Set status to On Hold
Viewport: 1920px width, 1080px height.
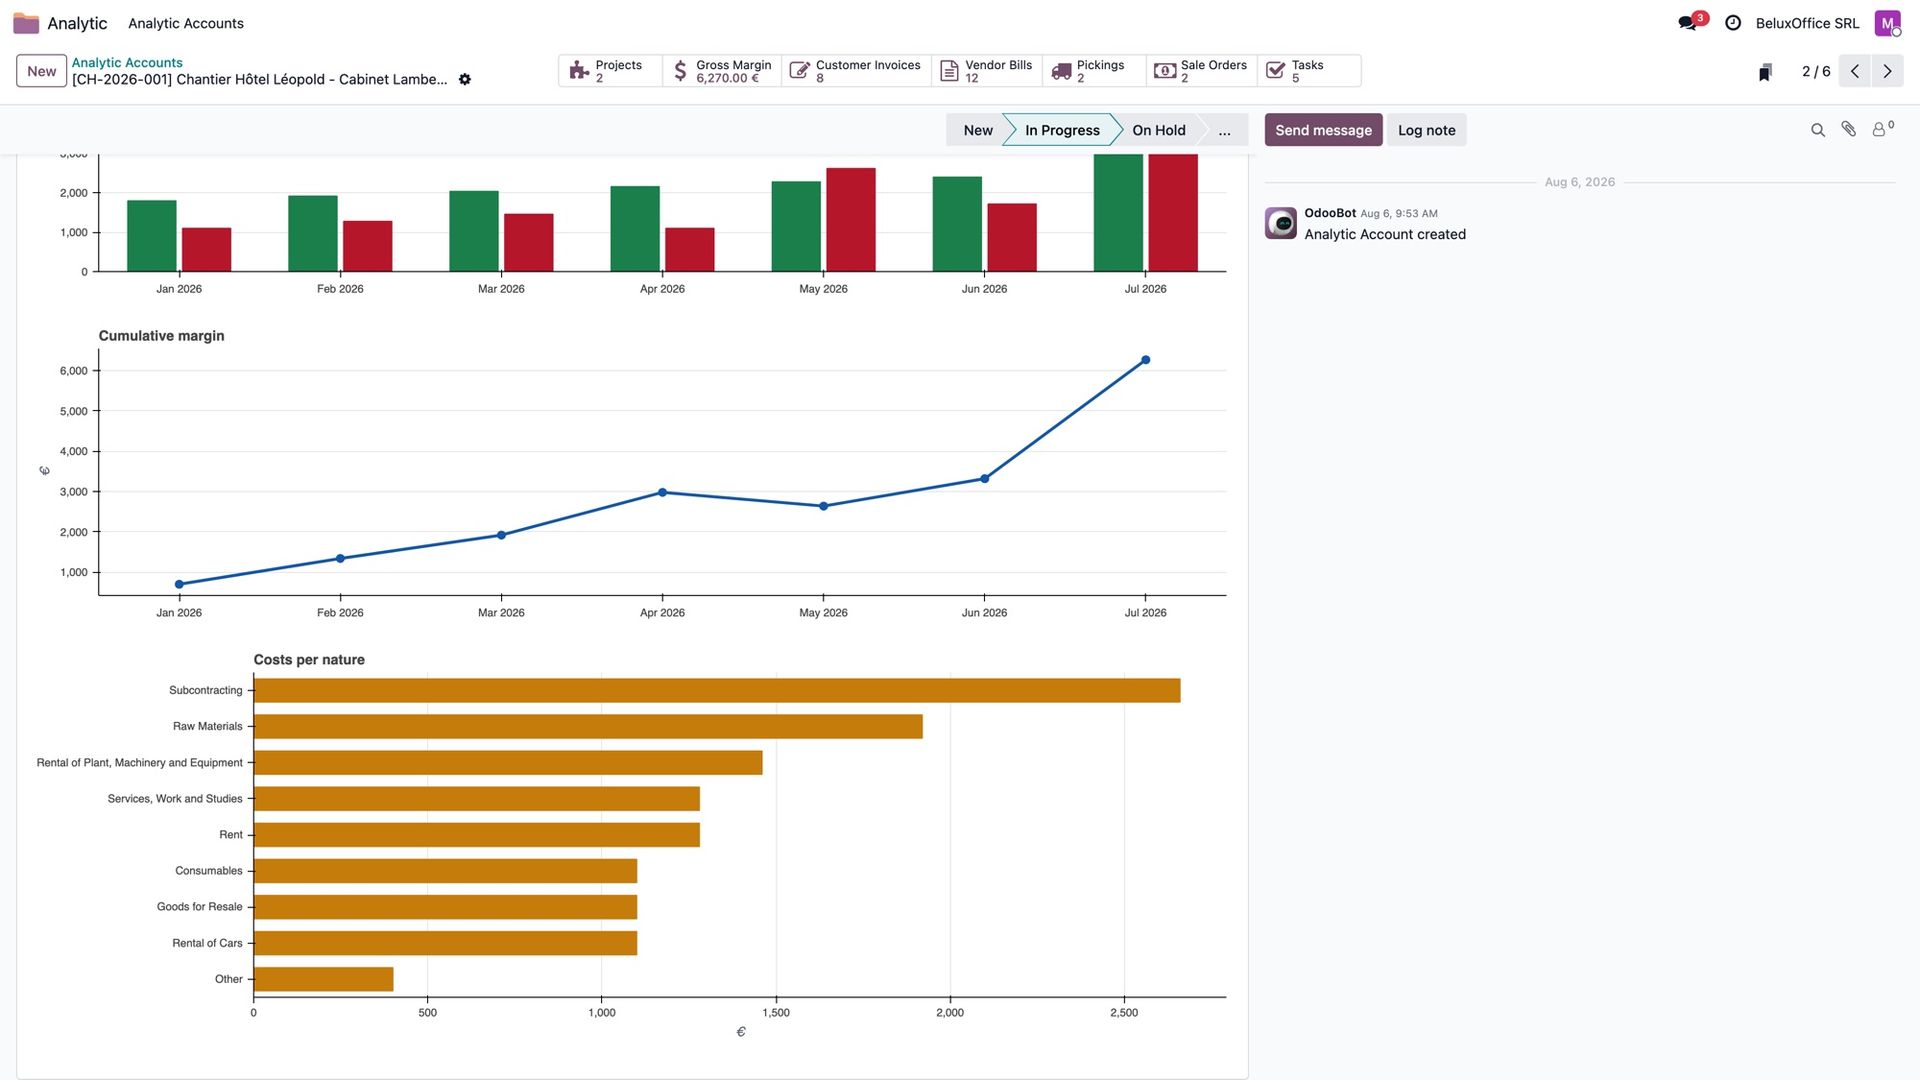coord(1159,130)
